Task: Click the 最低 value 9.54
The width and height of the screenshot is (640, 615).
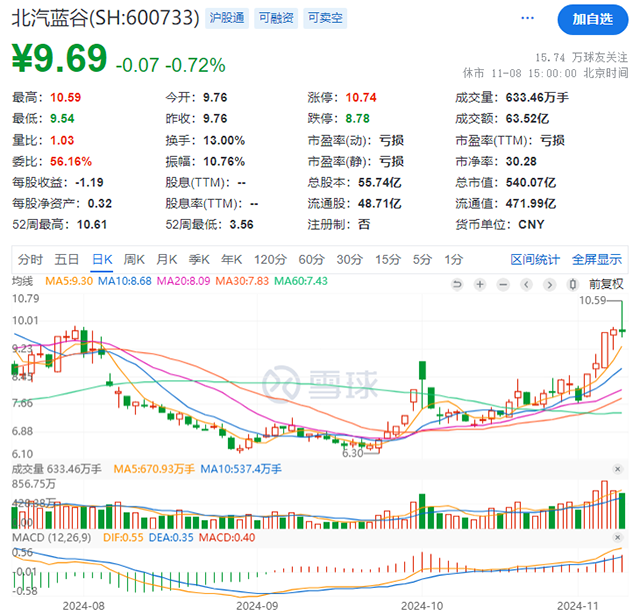Action: click(x=62, y=119)
